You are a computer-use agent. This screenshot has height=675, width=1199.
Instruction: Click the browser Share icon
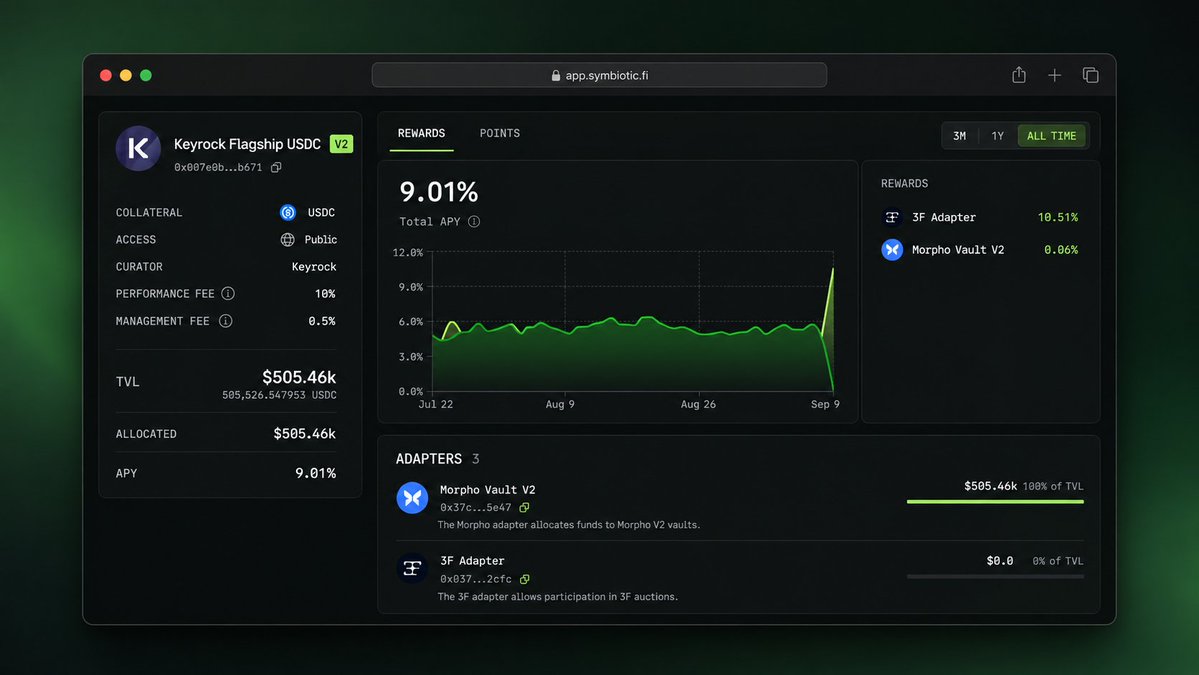(1019, 75)
